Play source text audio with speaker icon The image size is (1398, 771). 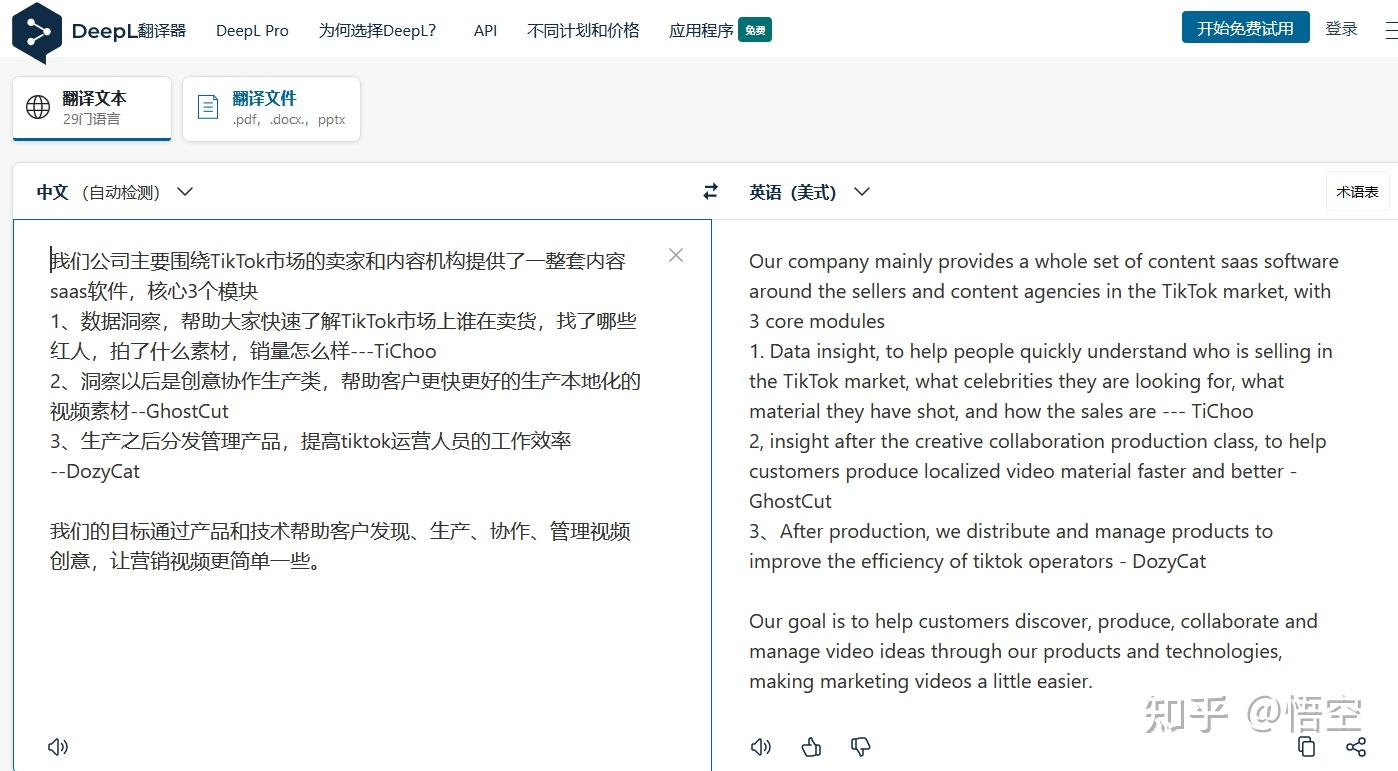point(57,746)
